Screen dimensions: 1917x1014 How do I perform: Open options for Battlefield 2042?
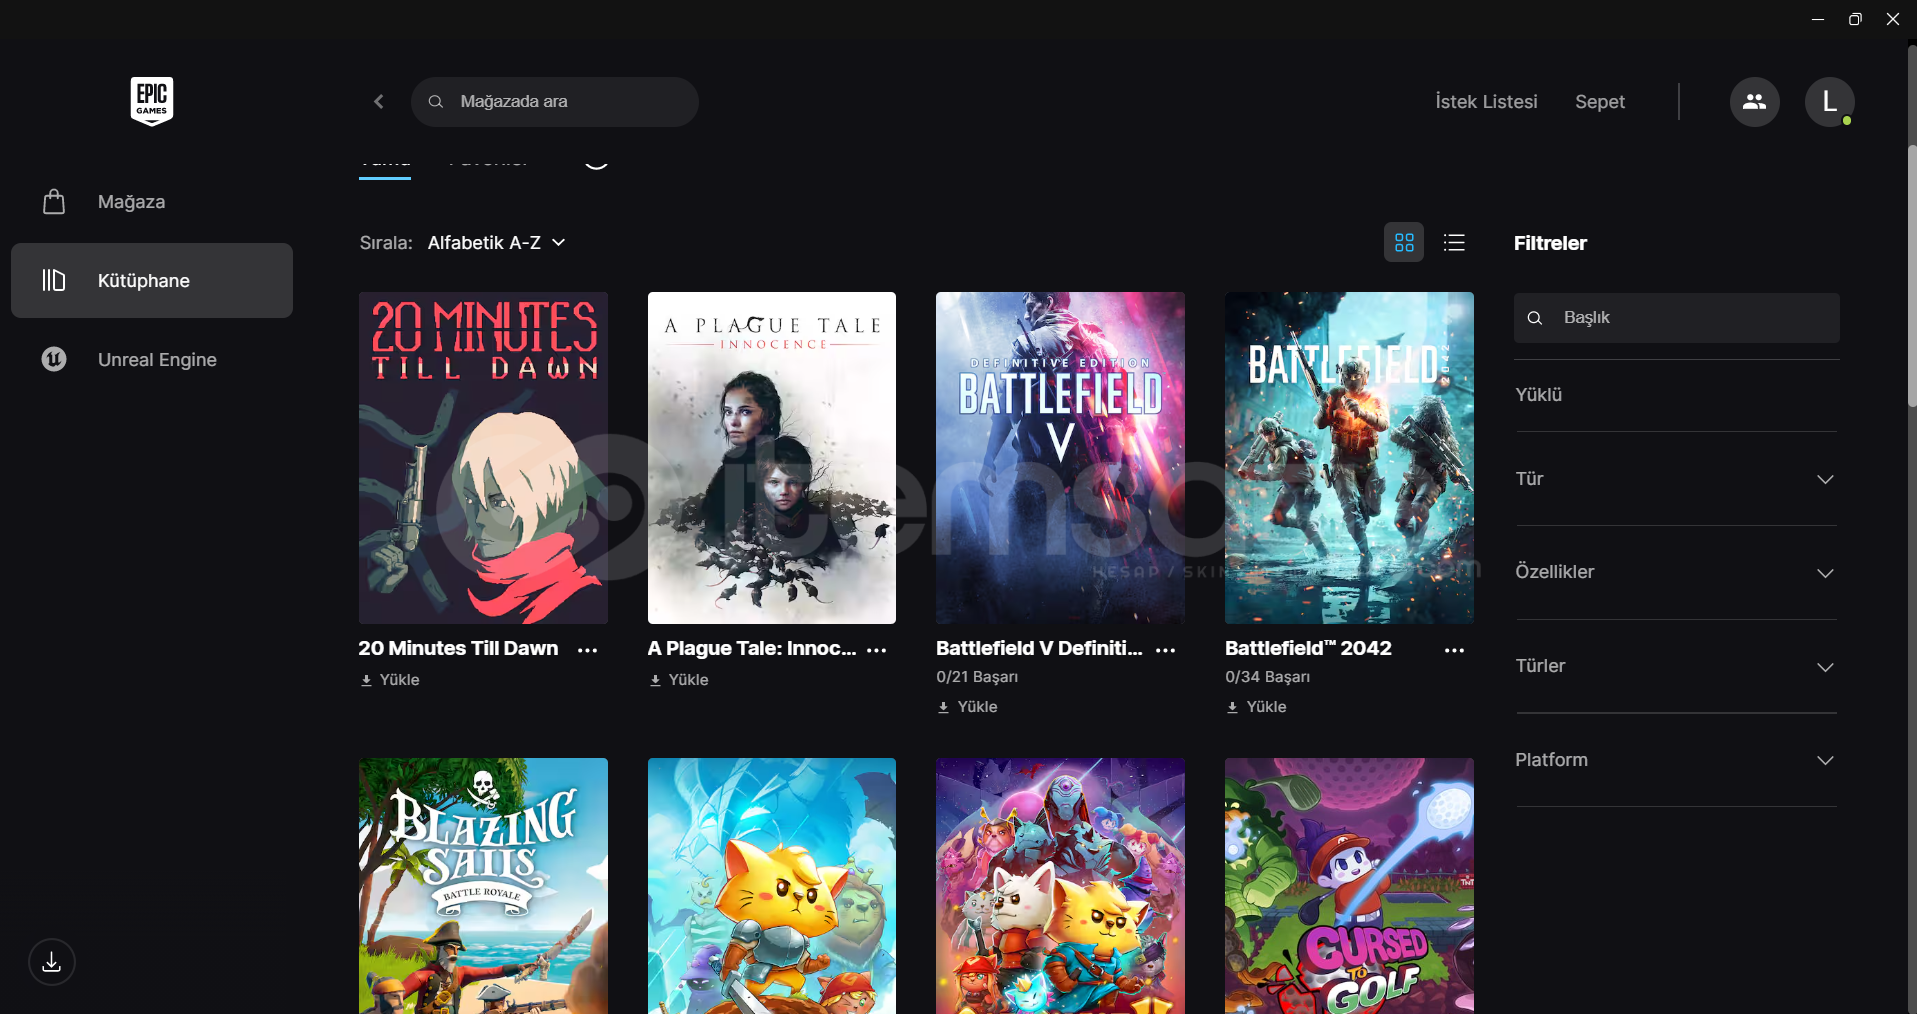coord(1455,650)
